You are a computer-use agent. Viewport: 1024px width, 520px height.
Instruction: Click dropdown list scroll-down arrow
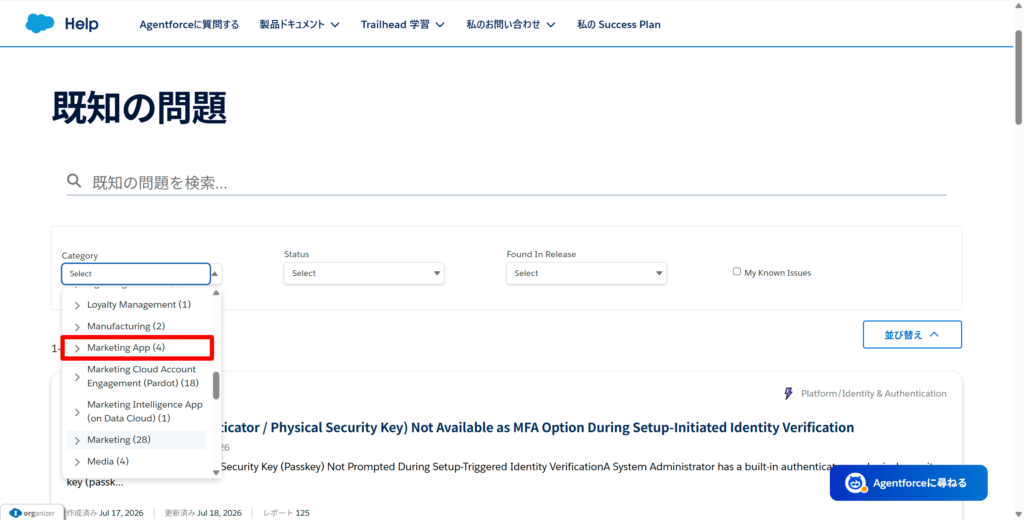[216, 472]
